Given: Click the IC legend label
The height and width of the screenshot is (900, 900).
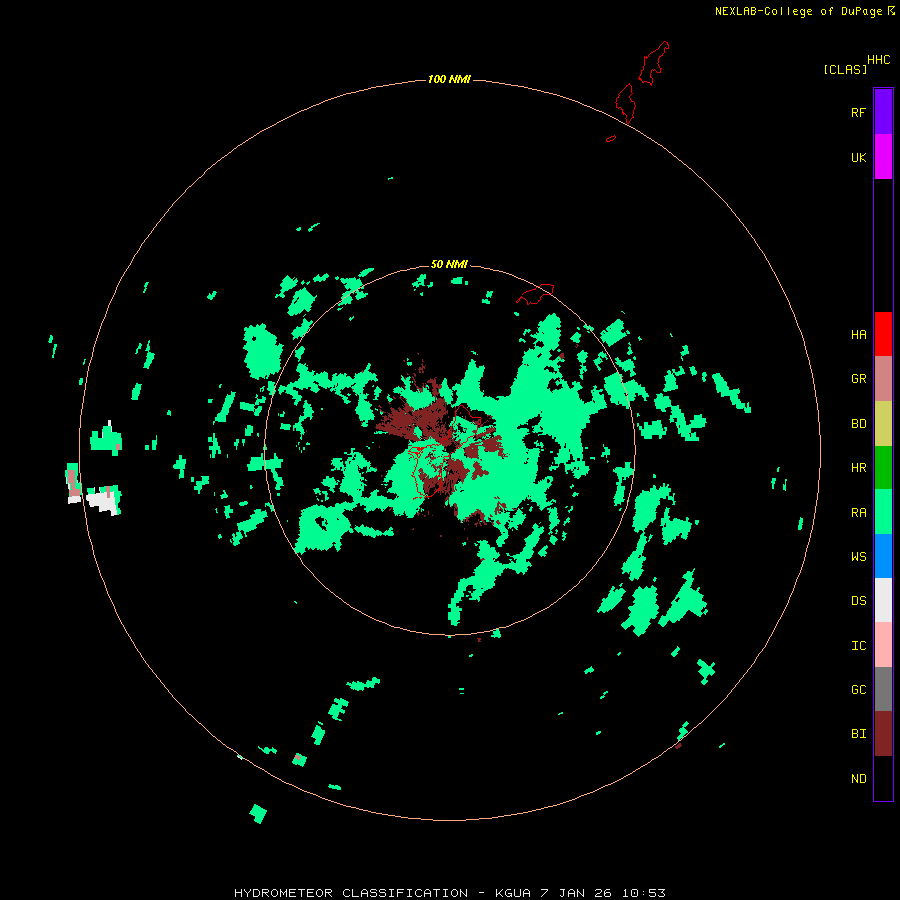Looking at the screenshot, I should 858,646.
